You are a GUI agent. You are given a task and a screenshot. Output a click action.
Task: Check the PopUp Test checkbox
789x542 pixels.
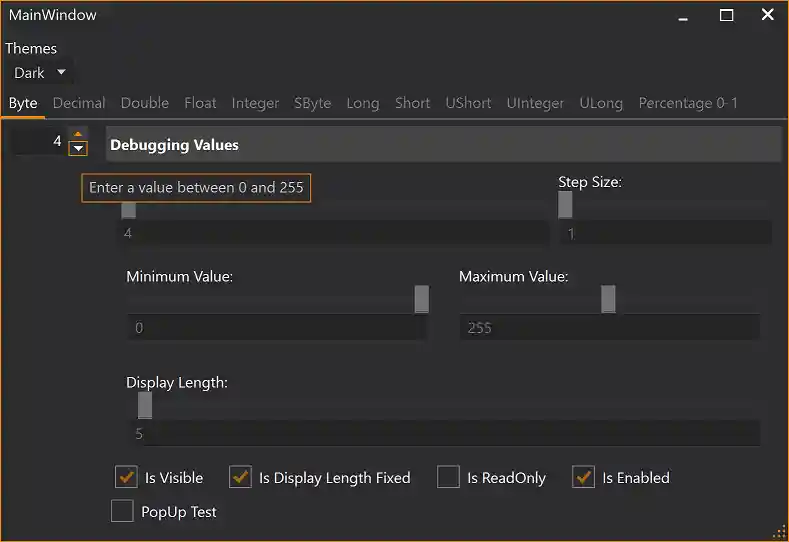click(x=122, y=511)
